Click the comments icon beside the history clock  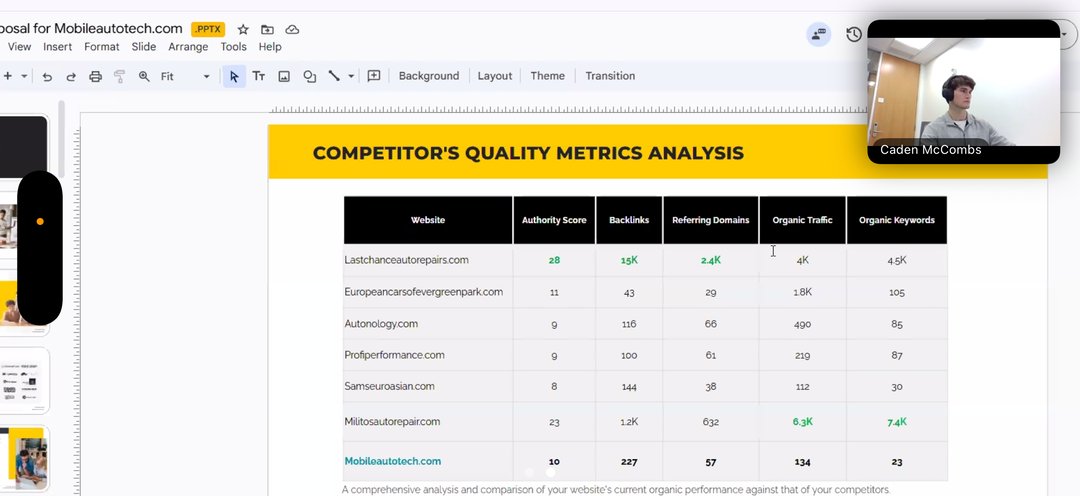(x=819, y=34)
